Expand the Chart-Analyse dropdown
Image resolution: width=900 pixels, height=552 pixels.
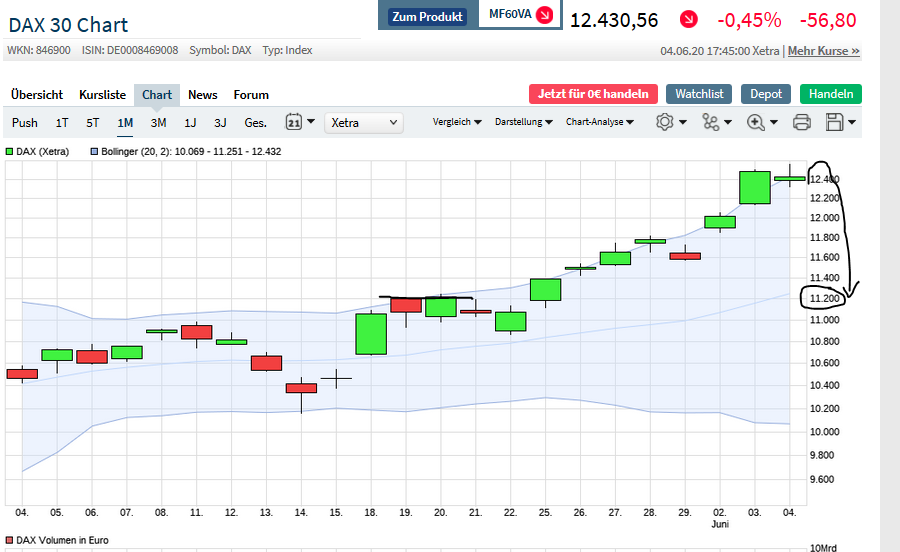tap(600, 122)
